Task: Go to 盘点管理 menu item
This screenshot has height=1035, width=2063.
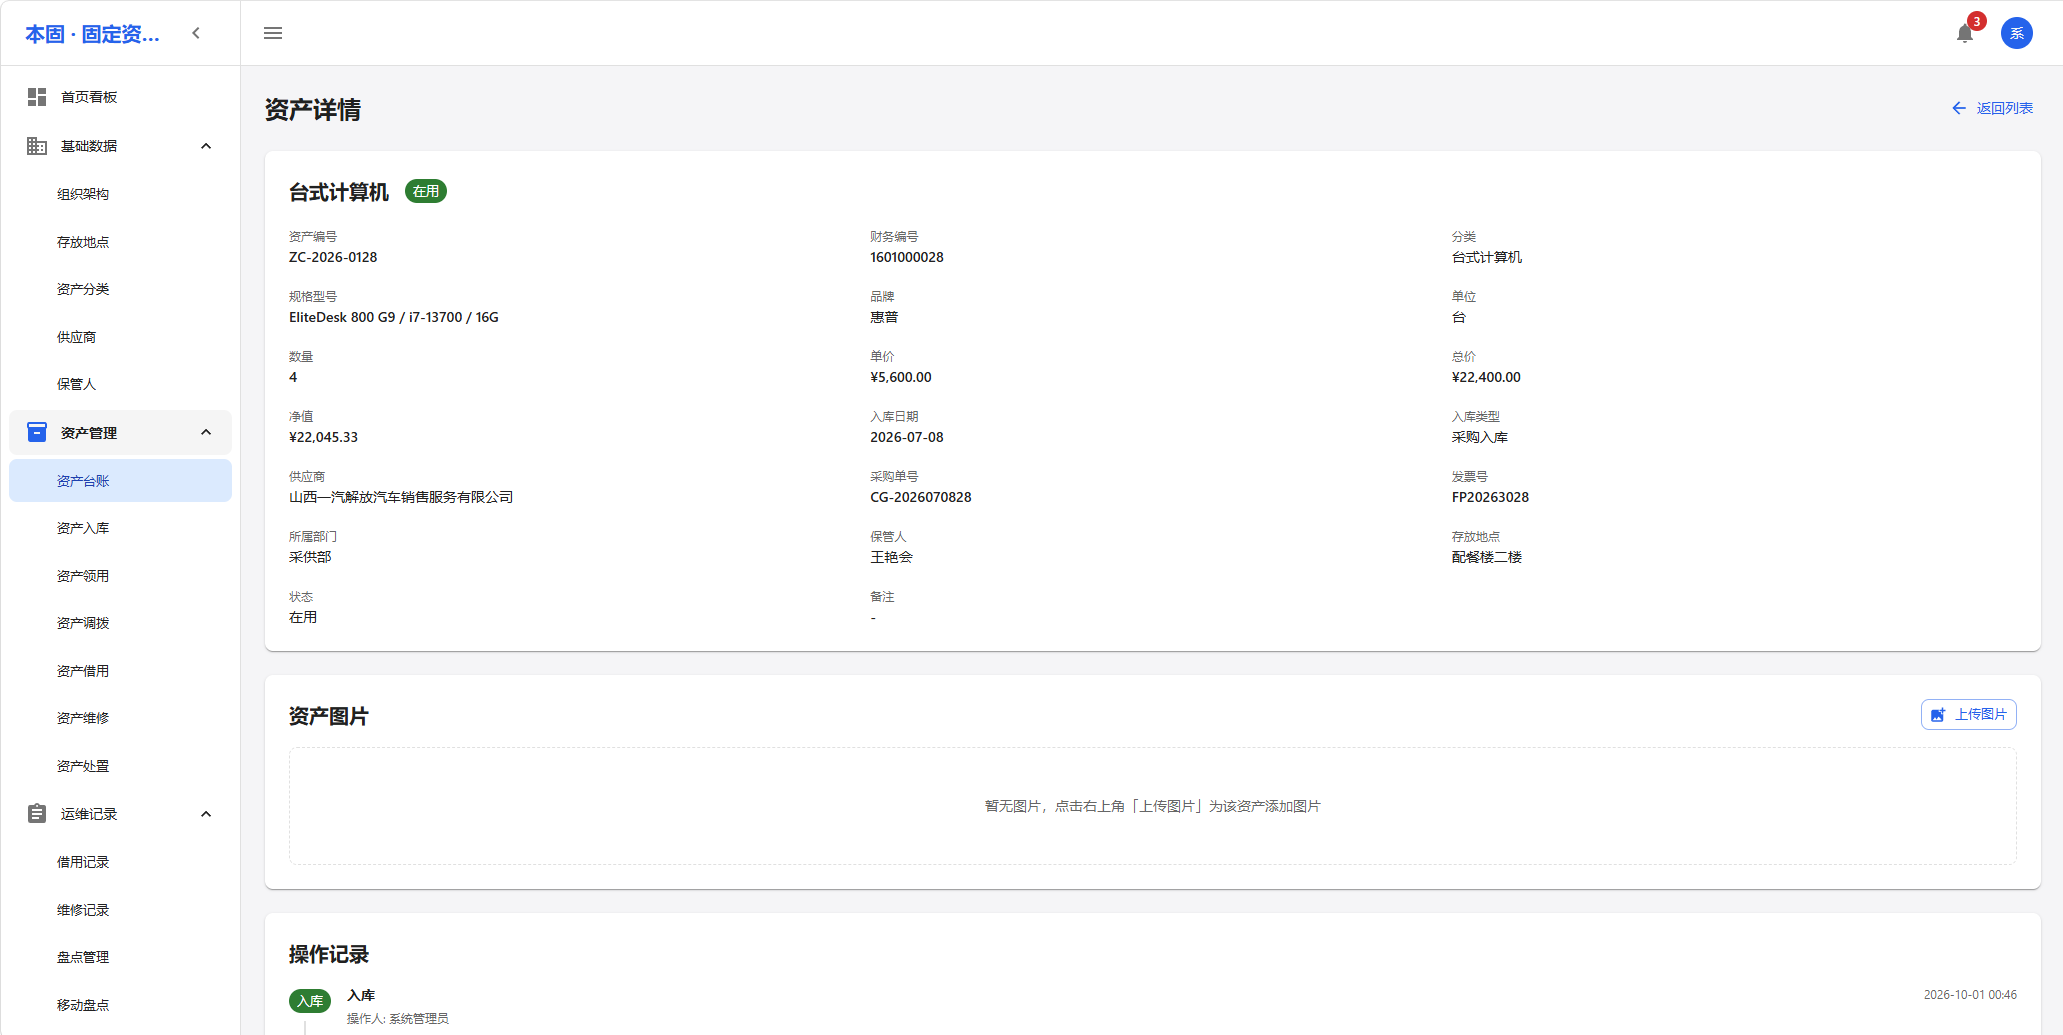Action: click(x=120, y=957)
